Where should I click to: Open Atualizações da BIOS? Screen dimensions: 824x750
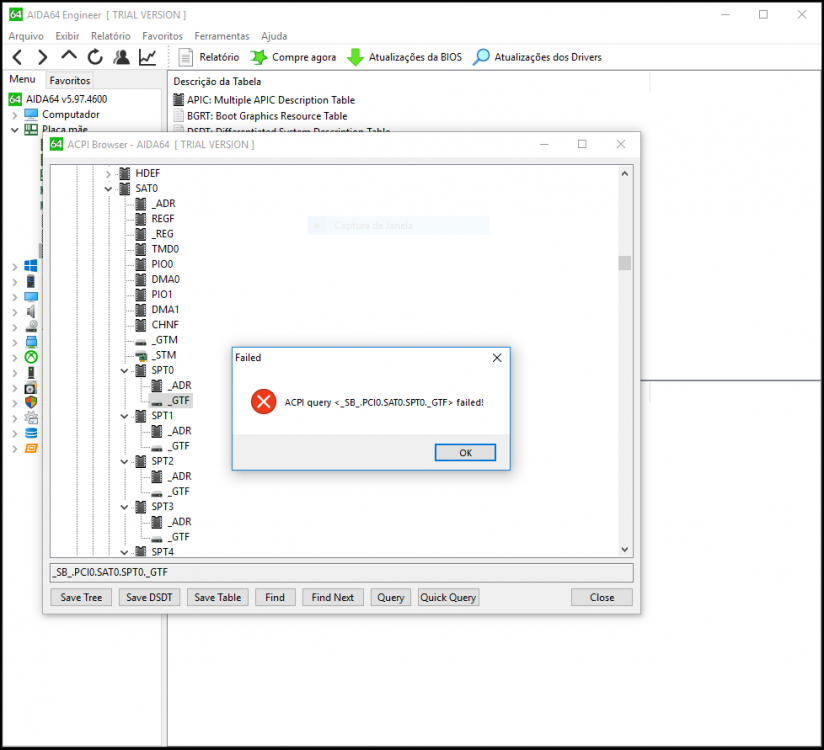coord(405,57)
